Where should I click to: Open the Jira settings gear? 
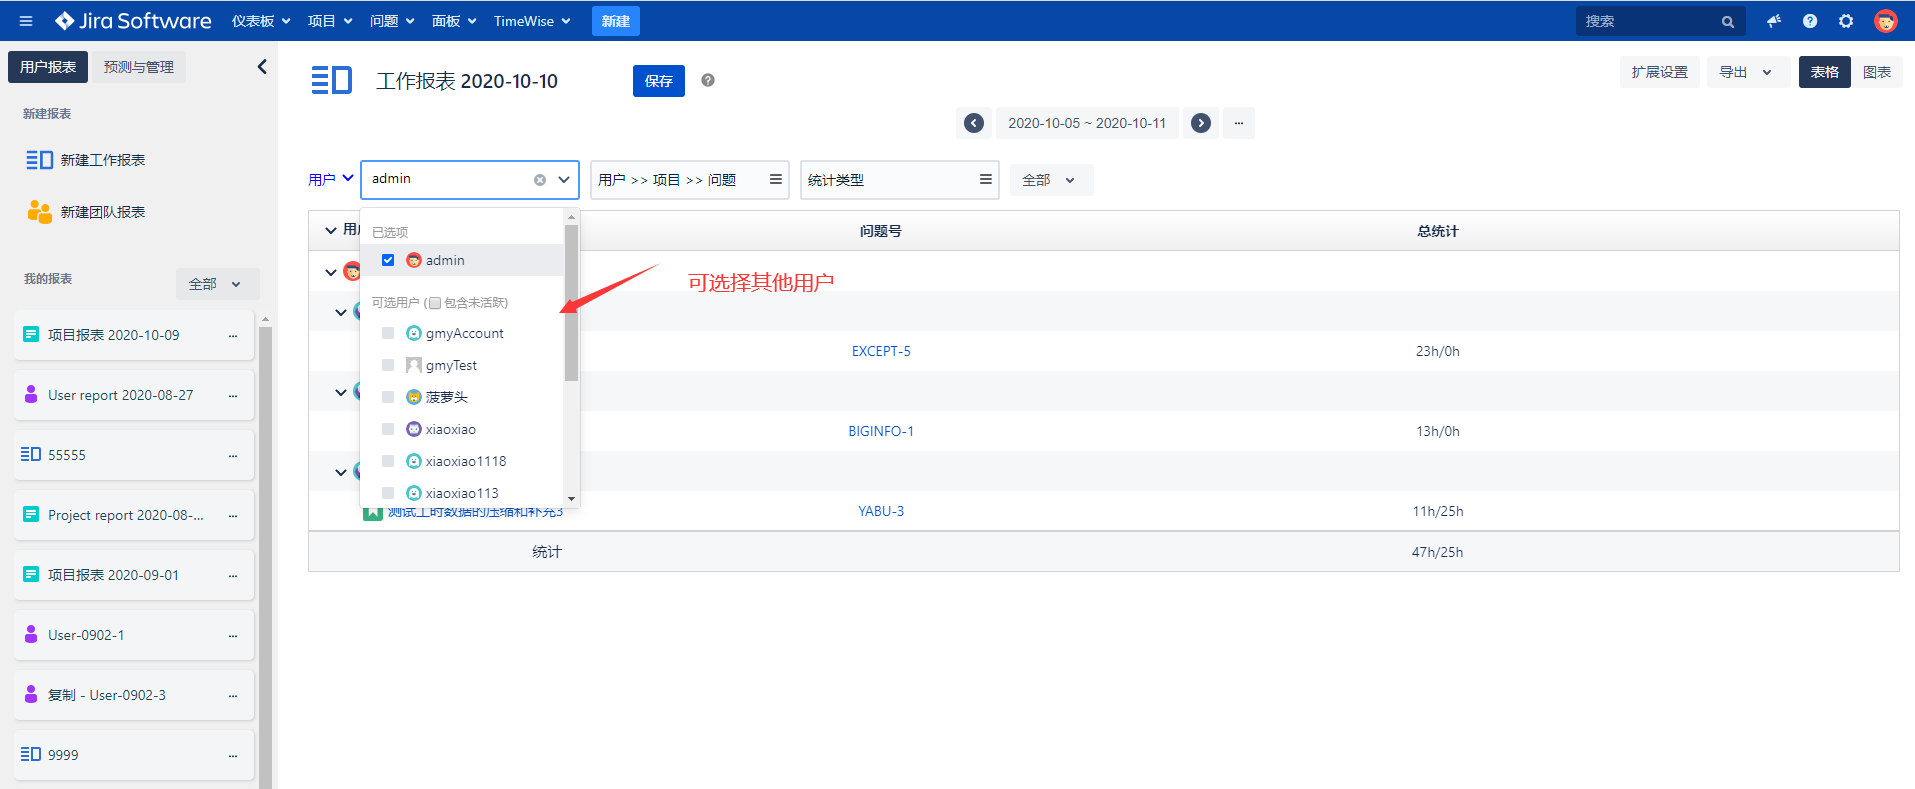[1846, 21]
